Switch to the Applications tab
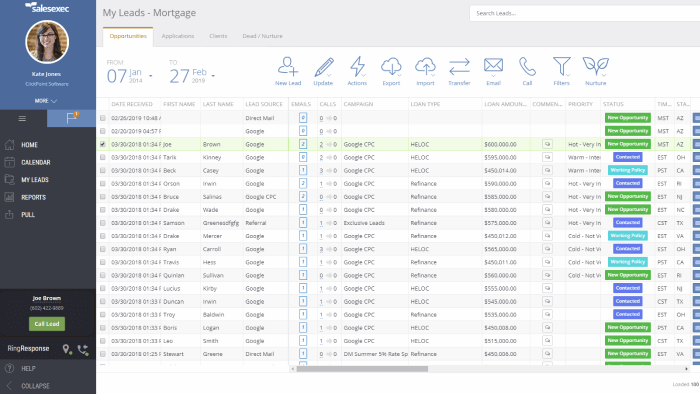This screenshot has height=394, width=700. [178, 36]
